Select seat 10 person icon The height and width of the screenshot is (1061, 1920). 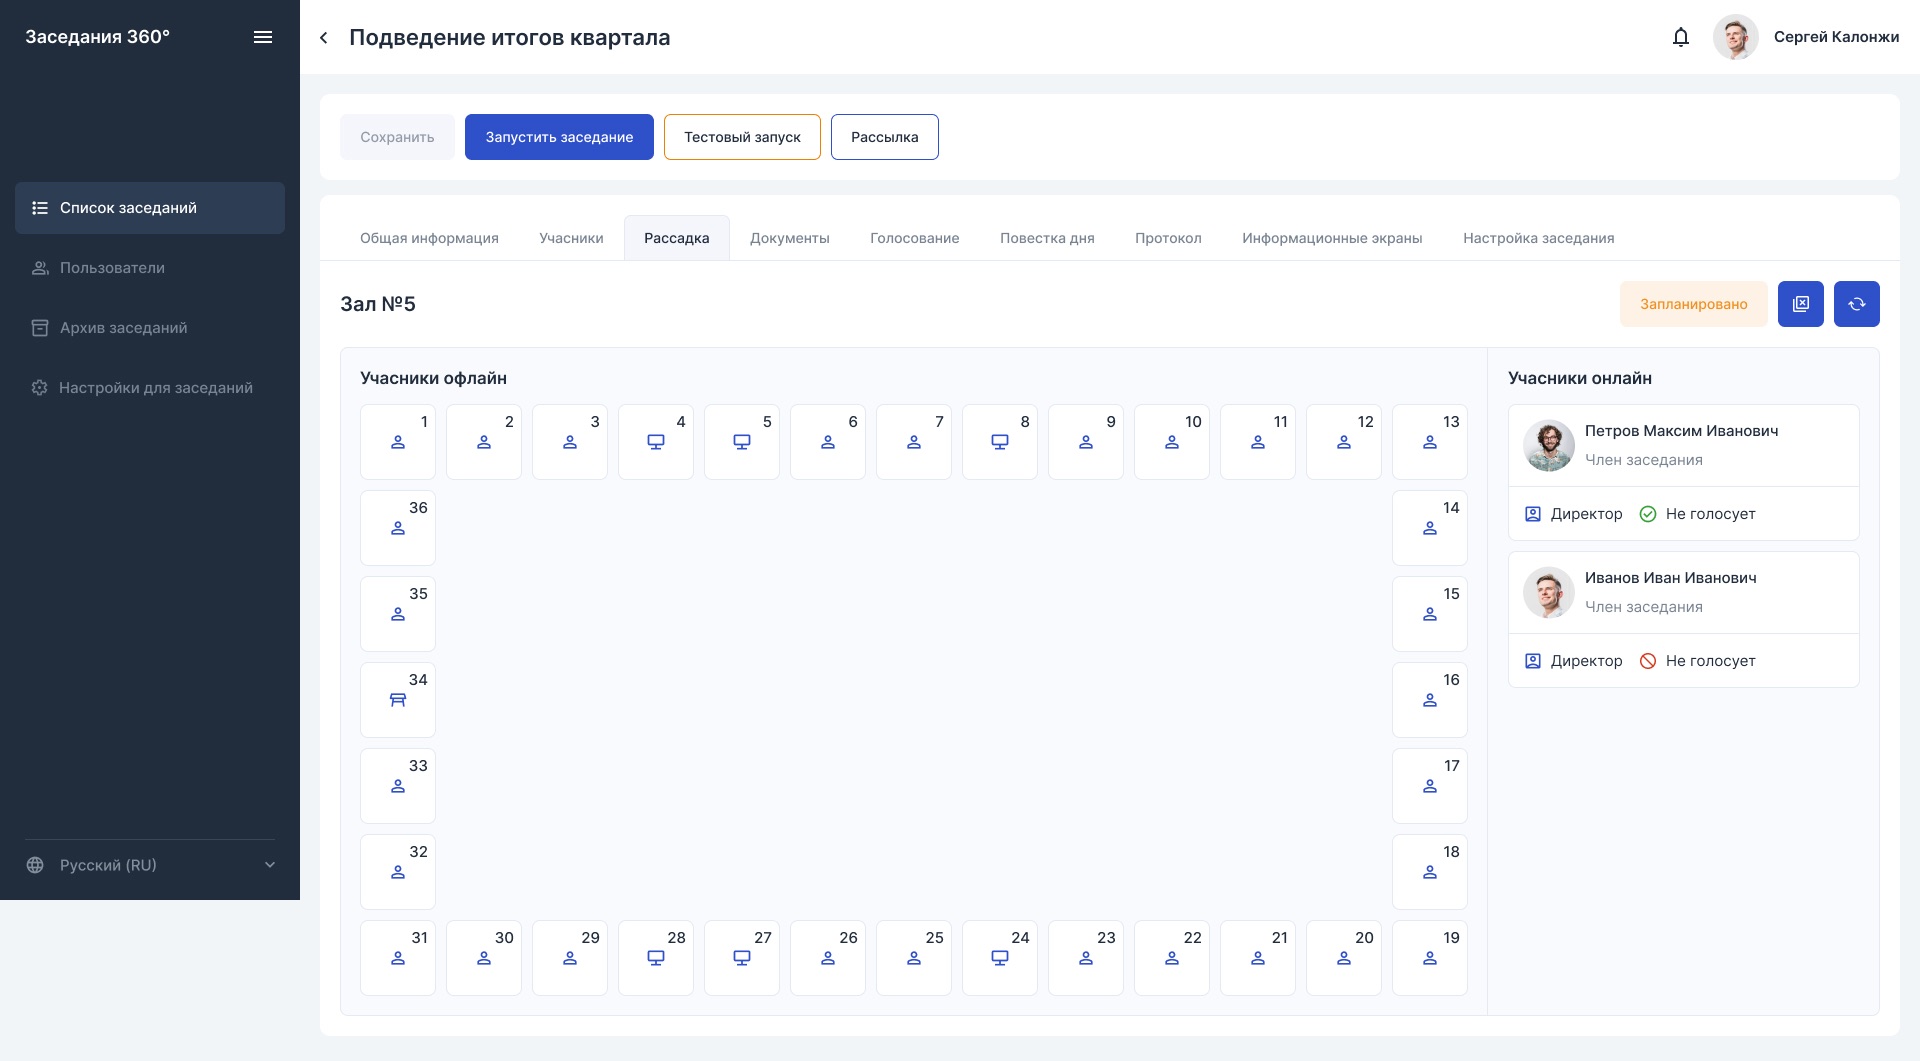pyautogui.click(x=1172, y=442)
